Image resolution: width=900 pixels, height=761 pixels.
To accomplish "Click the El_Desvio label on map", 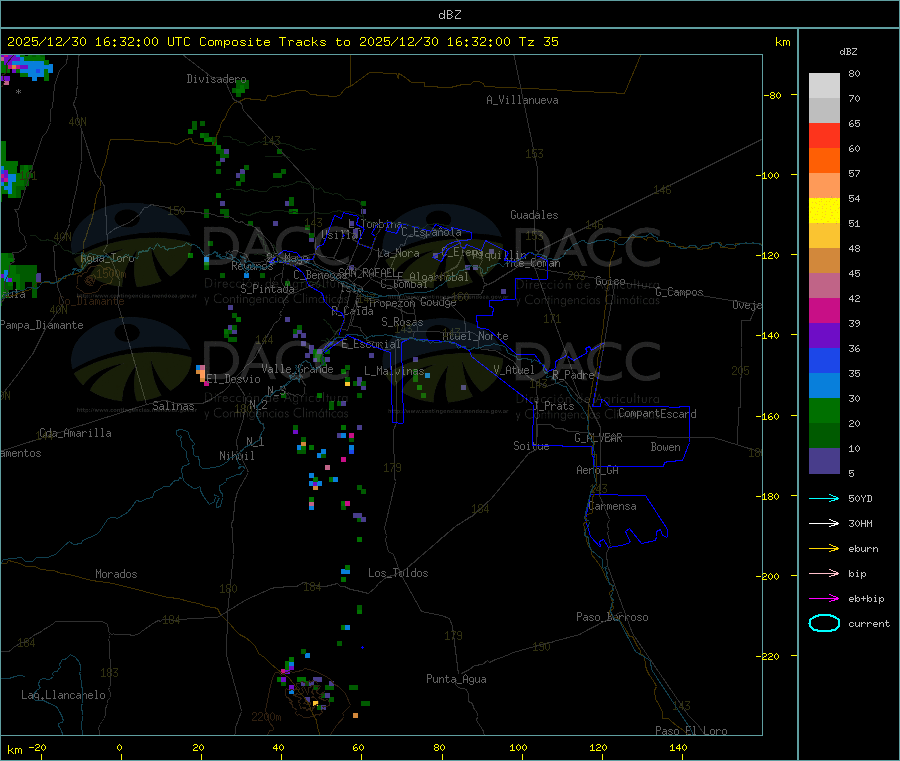I will [x=233, y=379].
